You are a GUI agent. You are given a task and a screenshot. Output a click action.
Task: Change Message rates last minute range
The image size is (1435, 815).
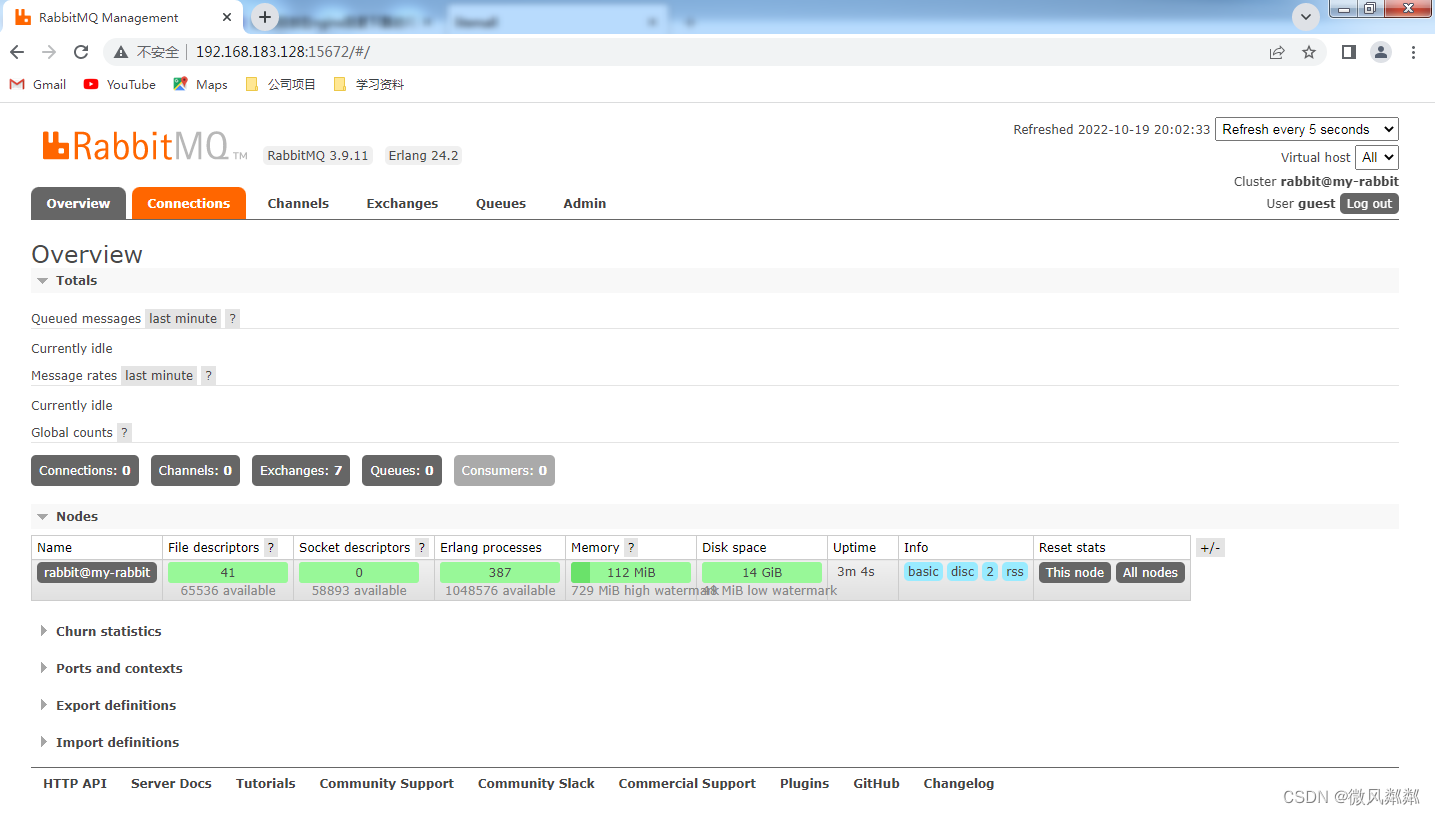(x=159, y=376)
